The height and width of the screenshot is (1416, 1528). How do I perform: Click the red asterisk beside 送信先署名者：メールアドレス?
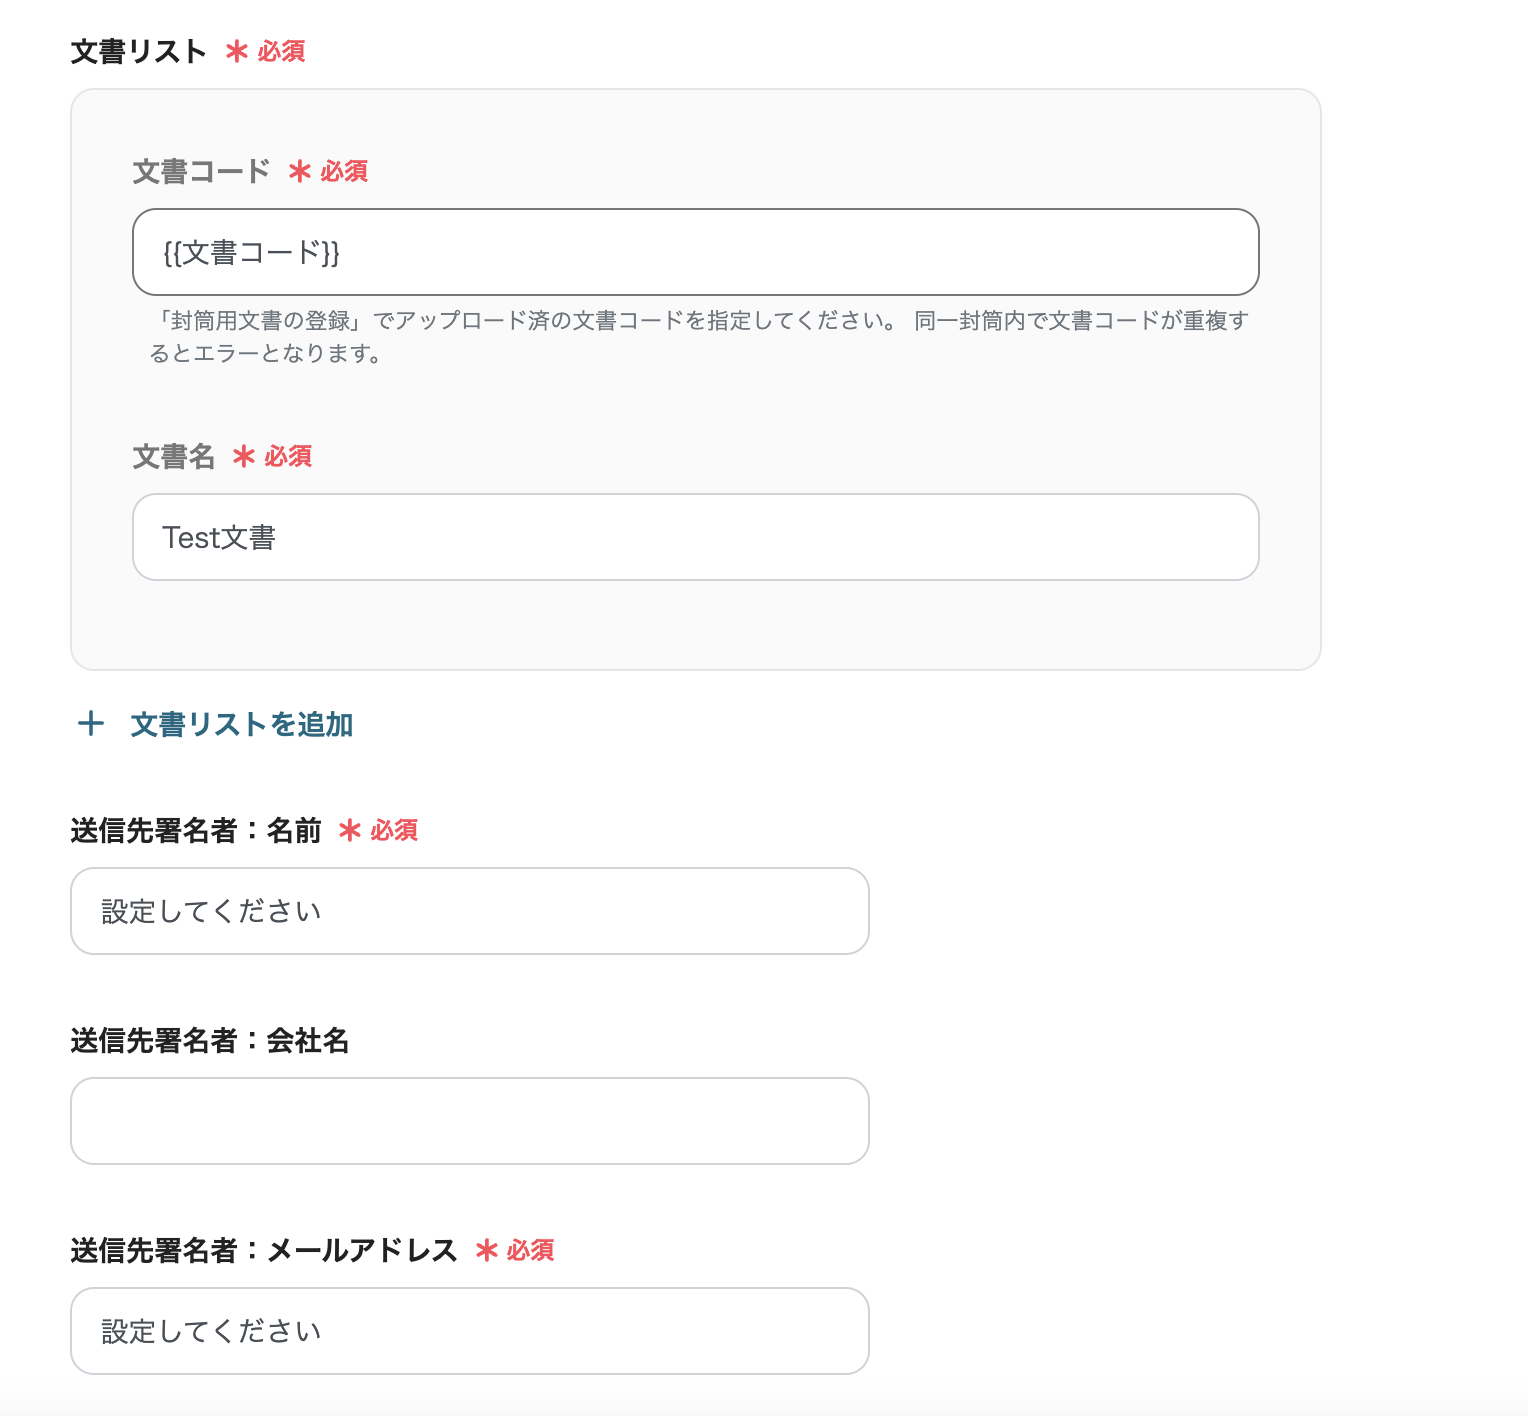point(486,1251)
